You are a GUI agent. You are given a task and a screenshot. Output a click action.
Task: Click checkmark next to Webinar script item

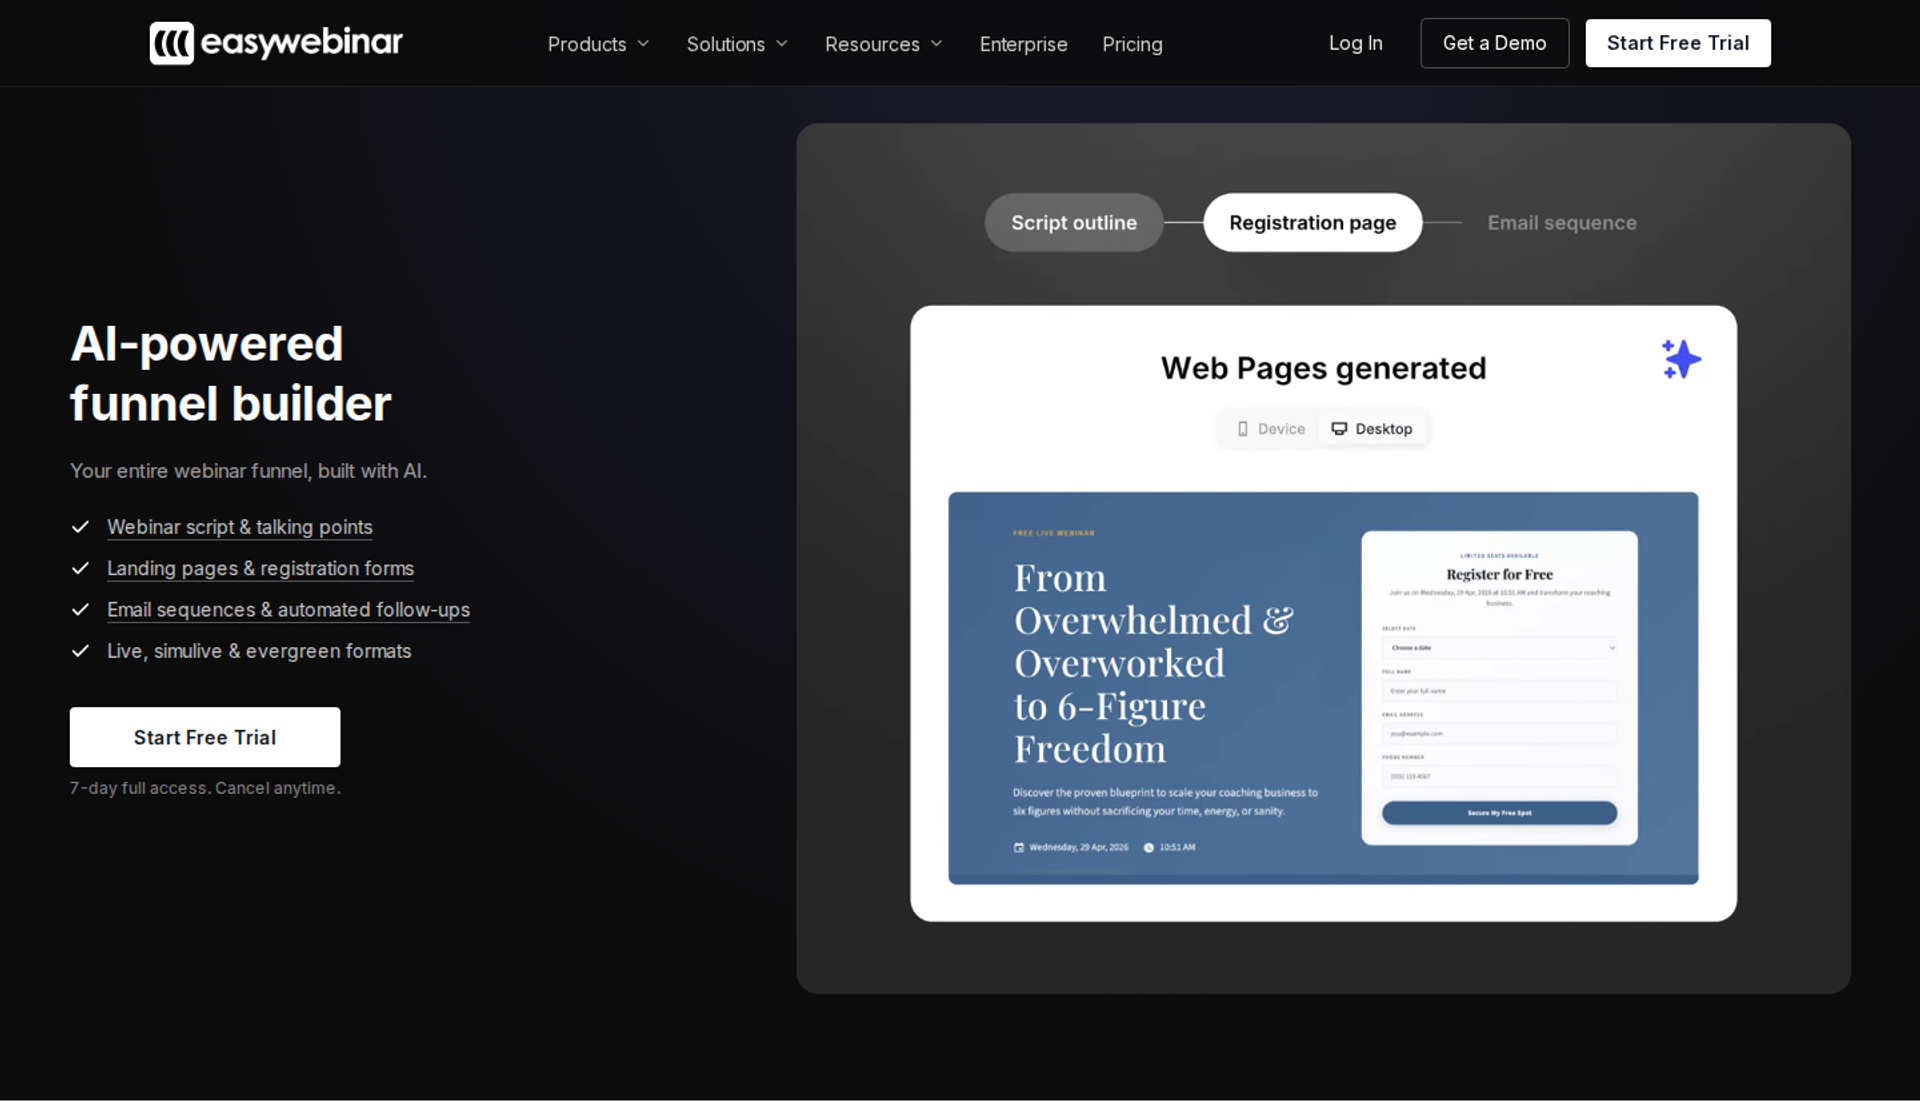81,527
